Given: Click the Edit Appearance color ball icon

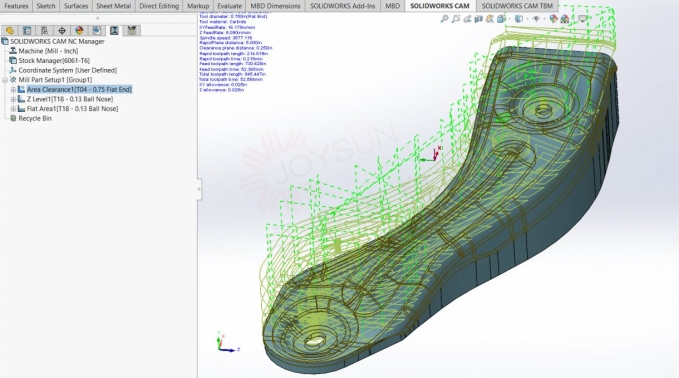Looking at the screenshot, I should tap(553, 19).
